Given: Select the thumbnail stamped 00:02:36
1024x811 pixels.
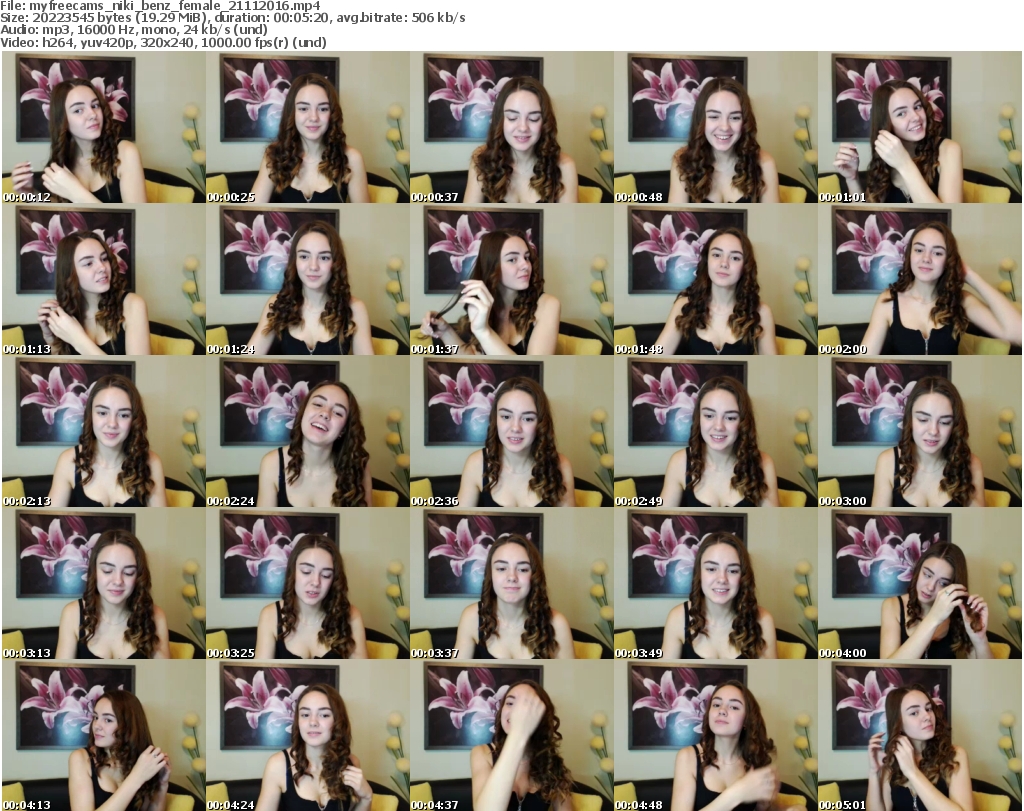Looking at the screenshot, I should click(512, 432).
